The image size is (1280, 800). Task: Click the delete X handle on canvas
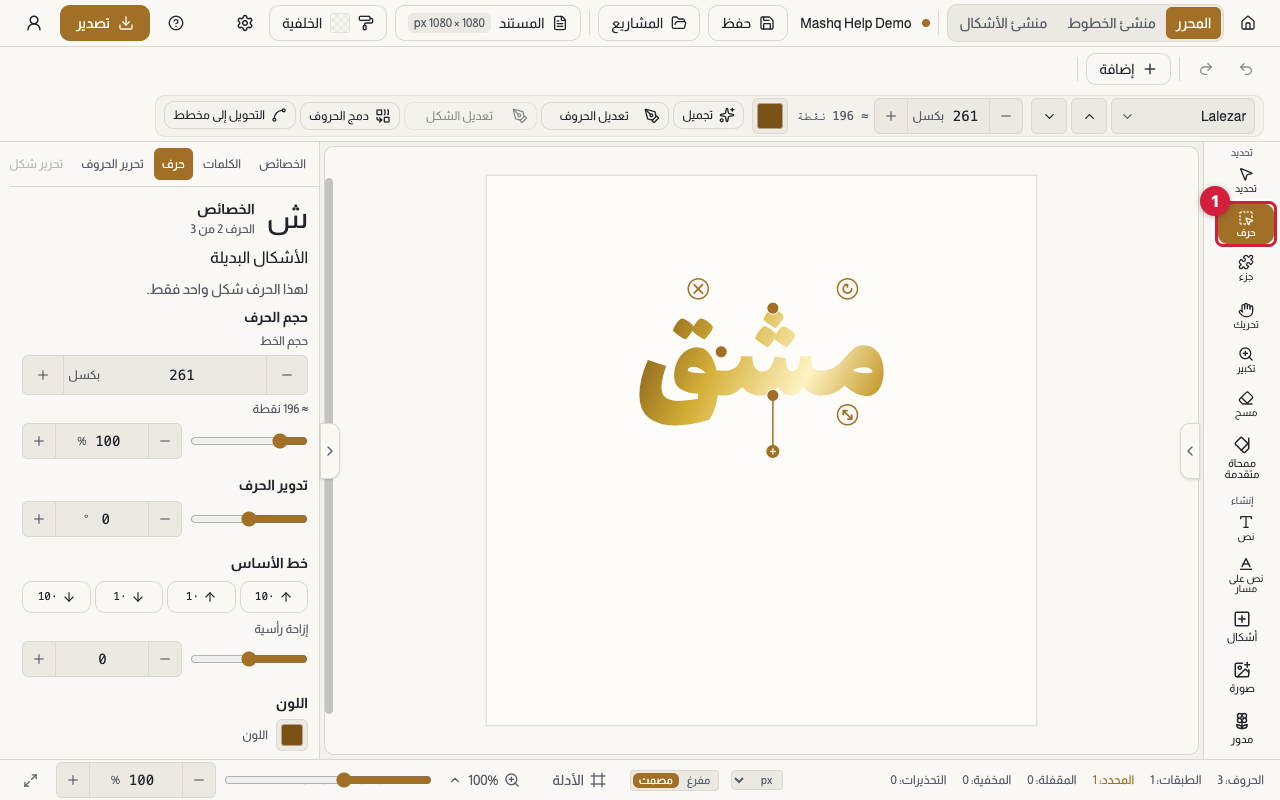698,289
